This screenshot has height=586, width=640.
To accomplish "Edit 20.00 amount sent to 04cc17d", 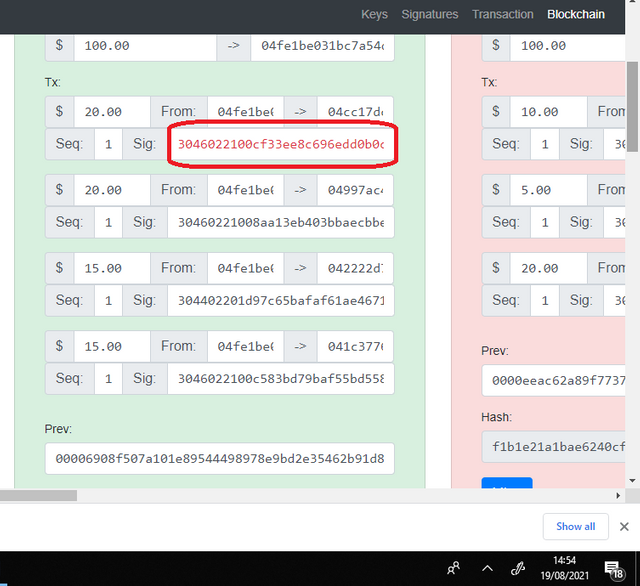I will tap(112, 111).
